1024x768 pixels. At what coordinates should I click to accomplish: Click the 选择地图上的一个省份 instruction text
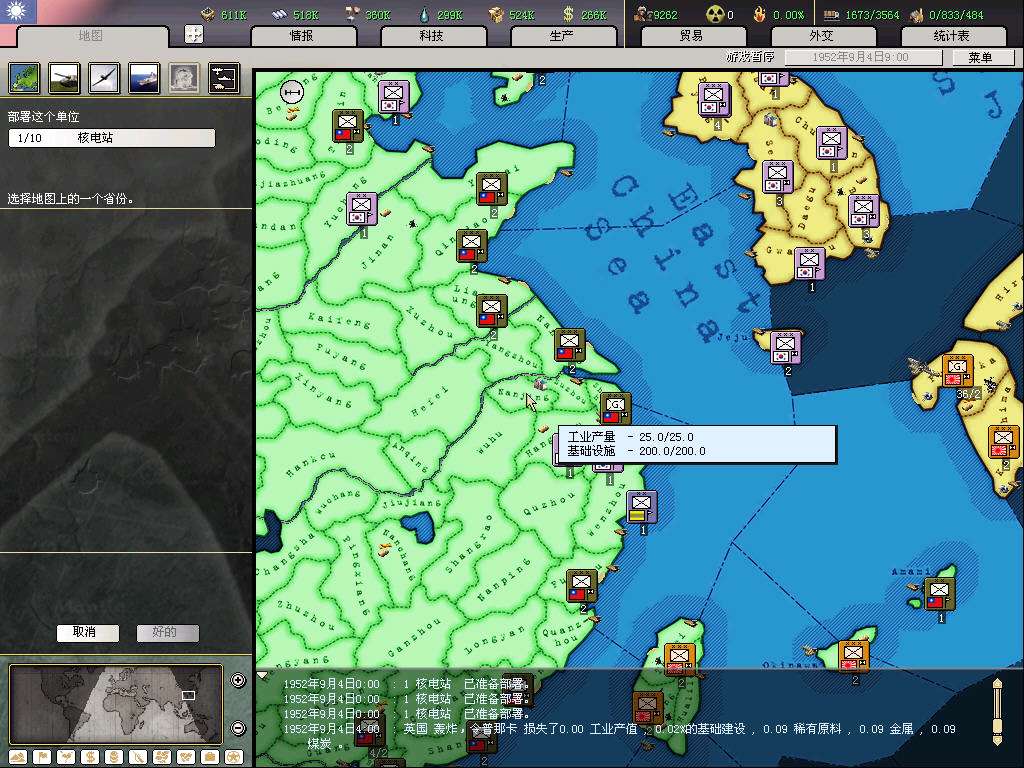tap(71, 199)
